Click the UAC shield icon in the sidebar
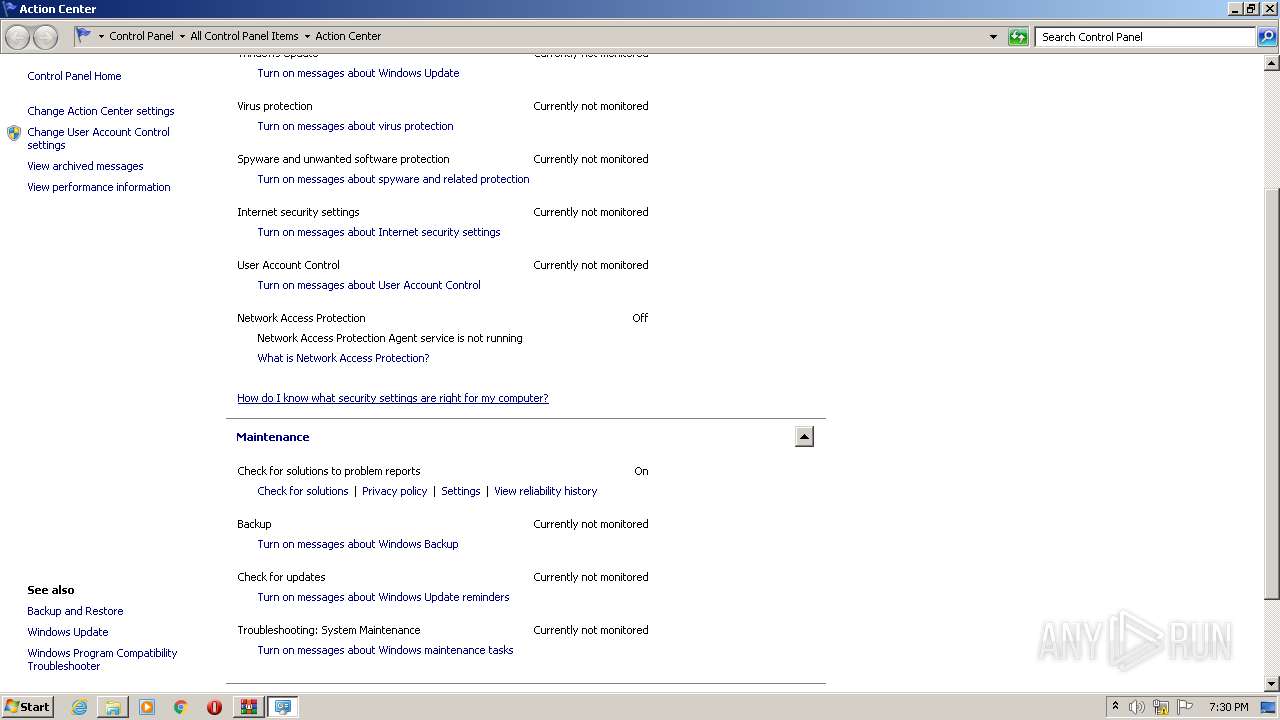This screenshot has width=1280, height=720. 14,133
